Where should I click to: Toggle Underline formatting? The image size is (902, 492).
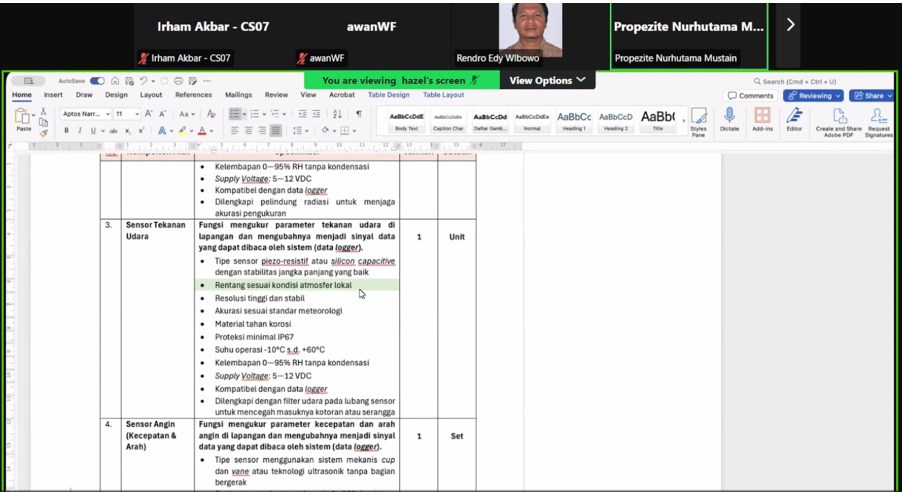pyautogui.click(x=93, y=131)
